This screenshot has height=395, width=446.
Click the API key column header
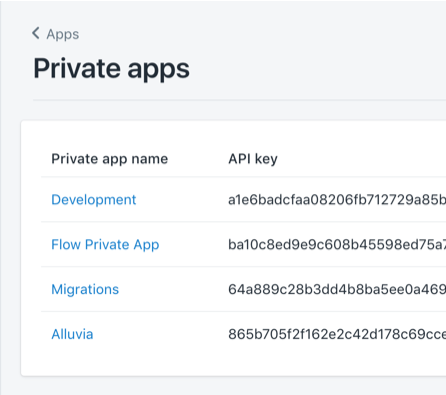(253, 159)
